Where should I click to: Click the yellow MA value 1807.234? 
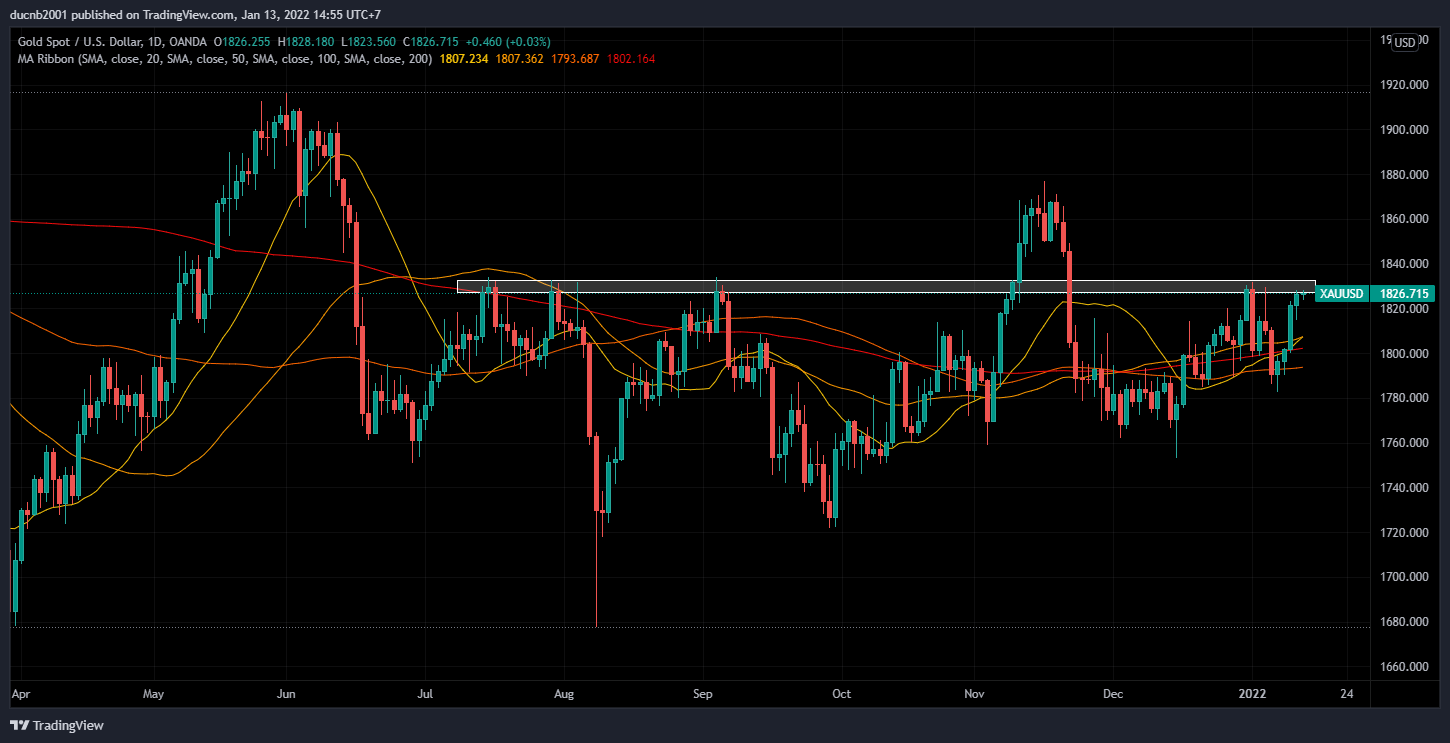(x=463, y=59)
